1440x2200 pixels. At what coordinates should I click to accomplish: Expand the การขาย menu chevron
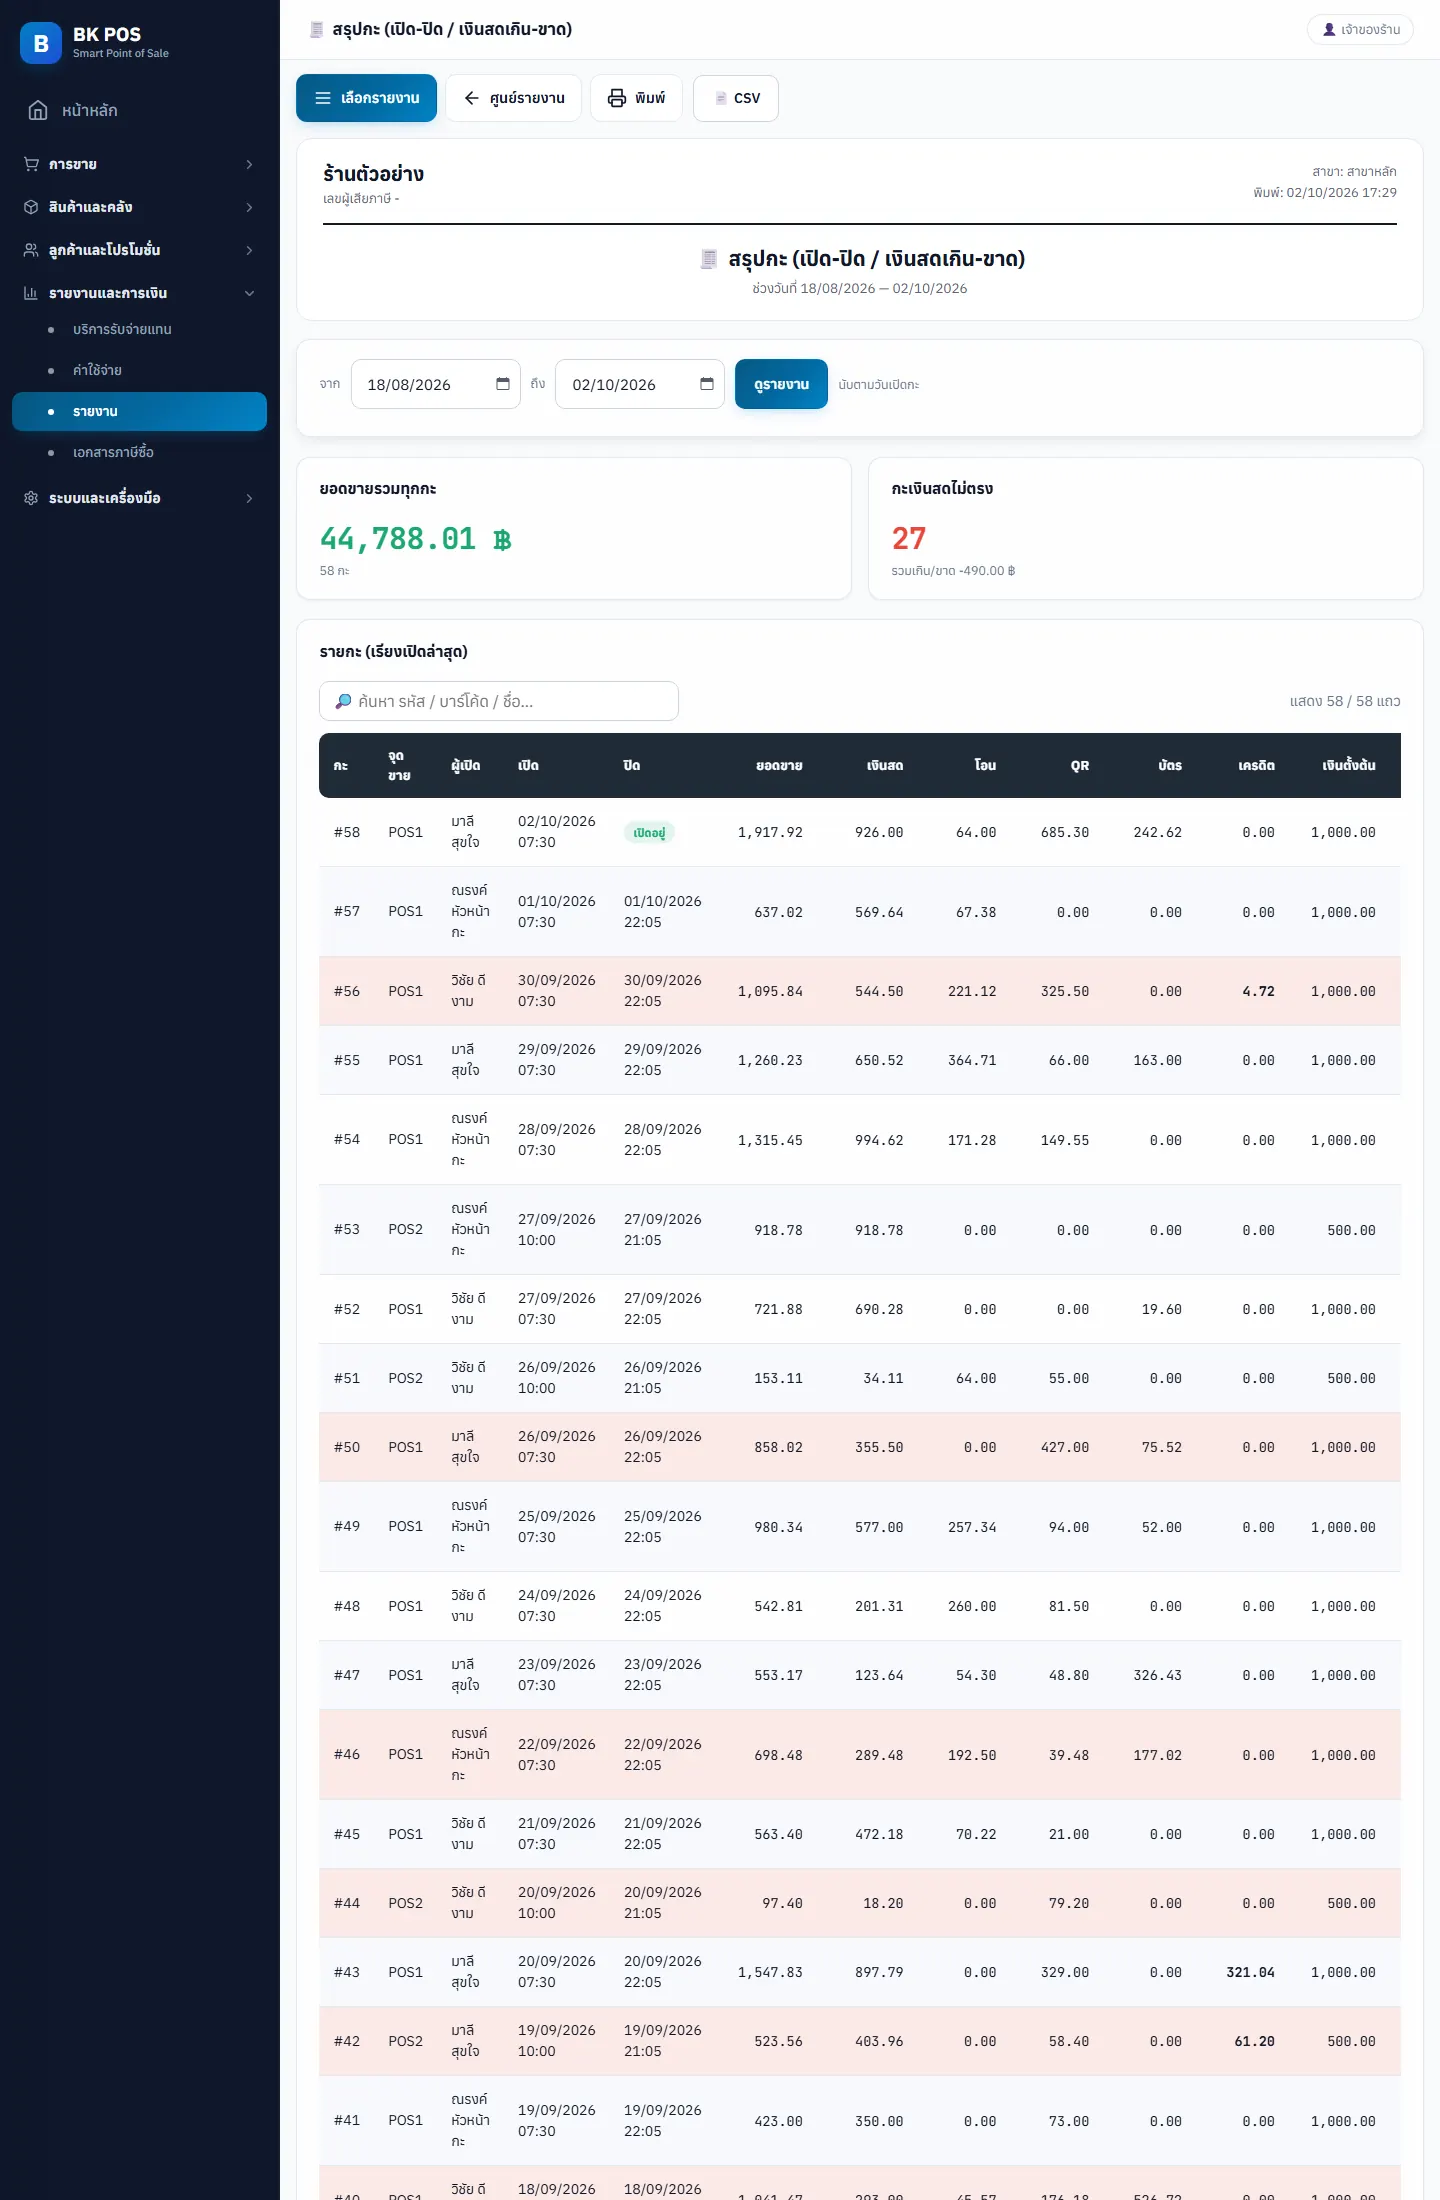coord(249,164)
